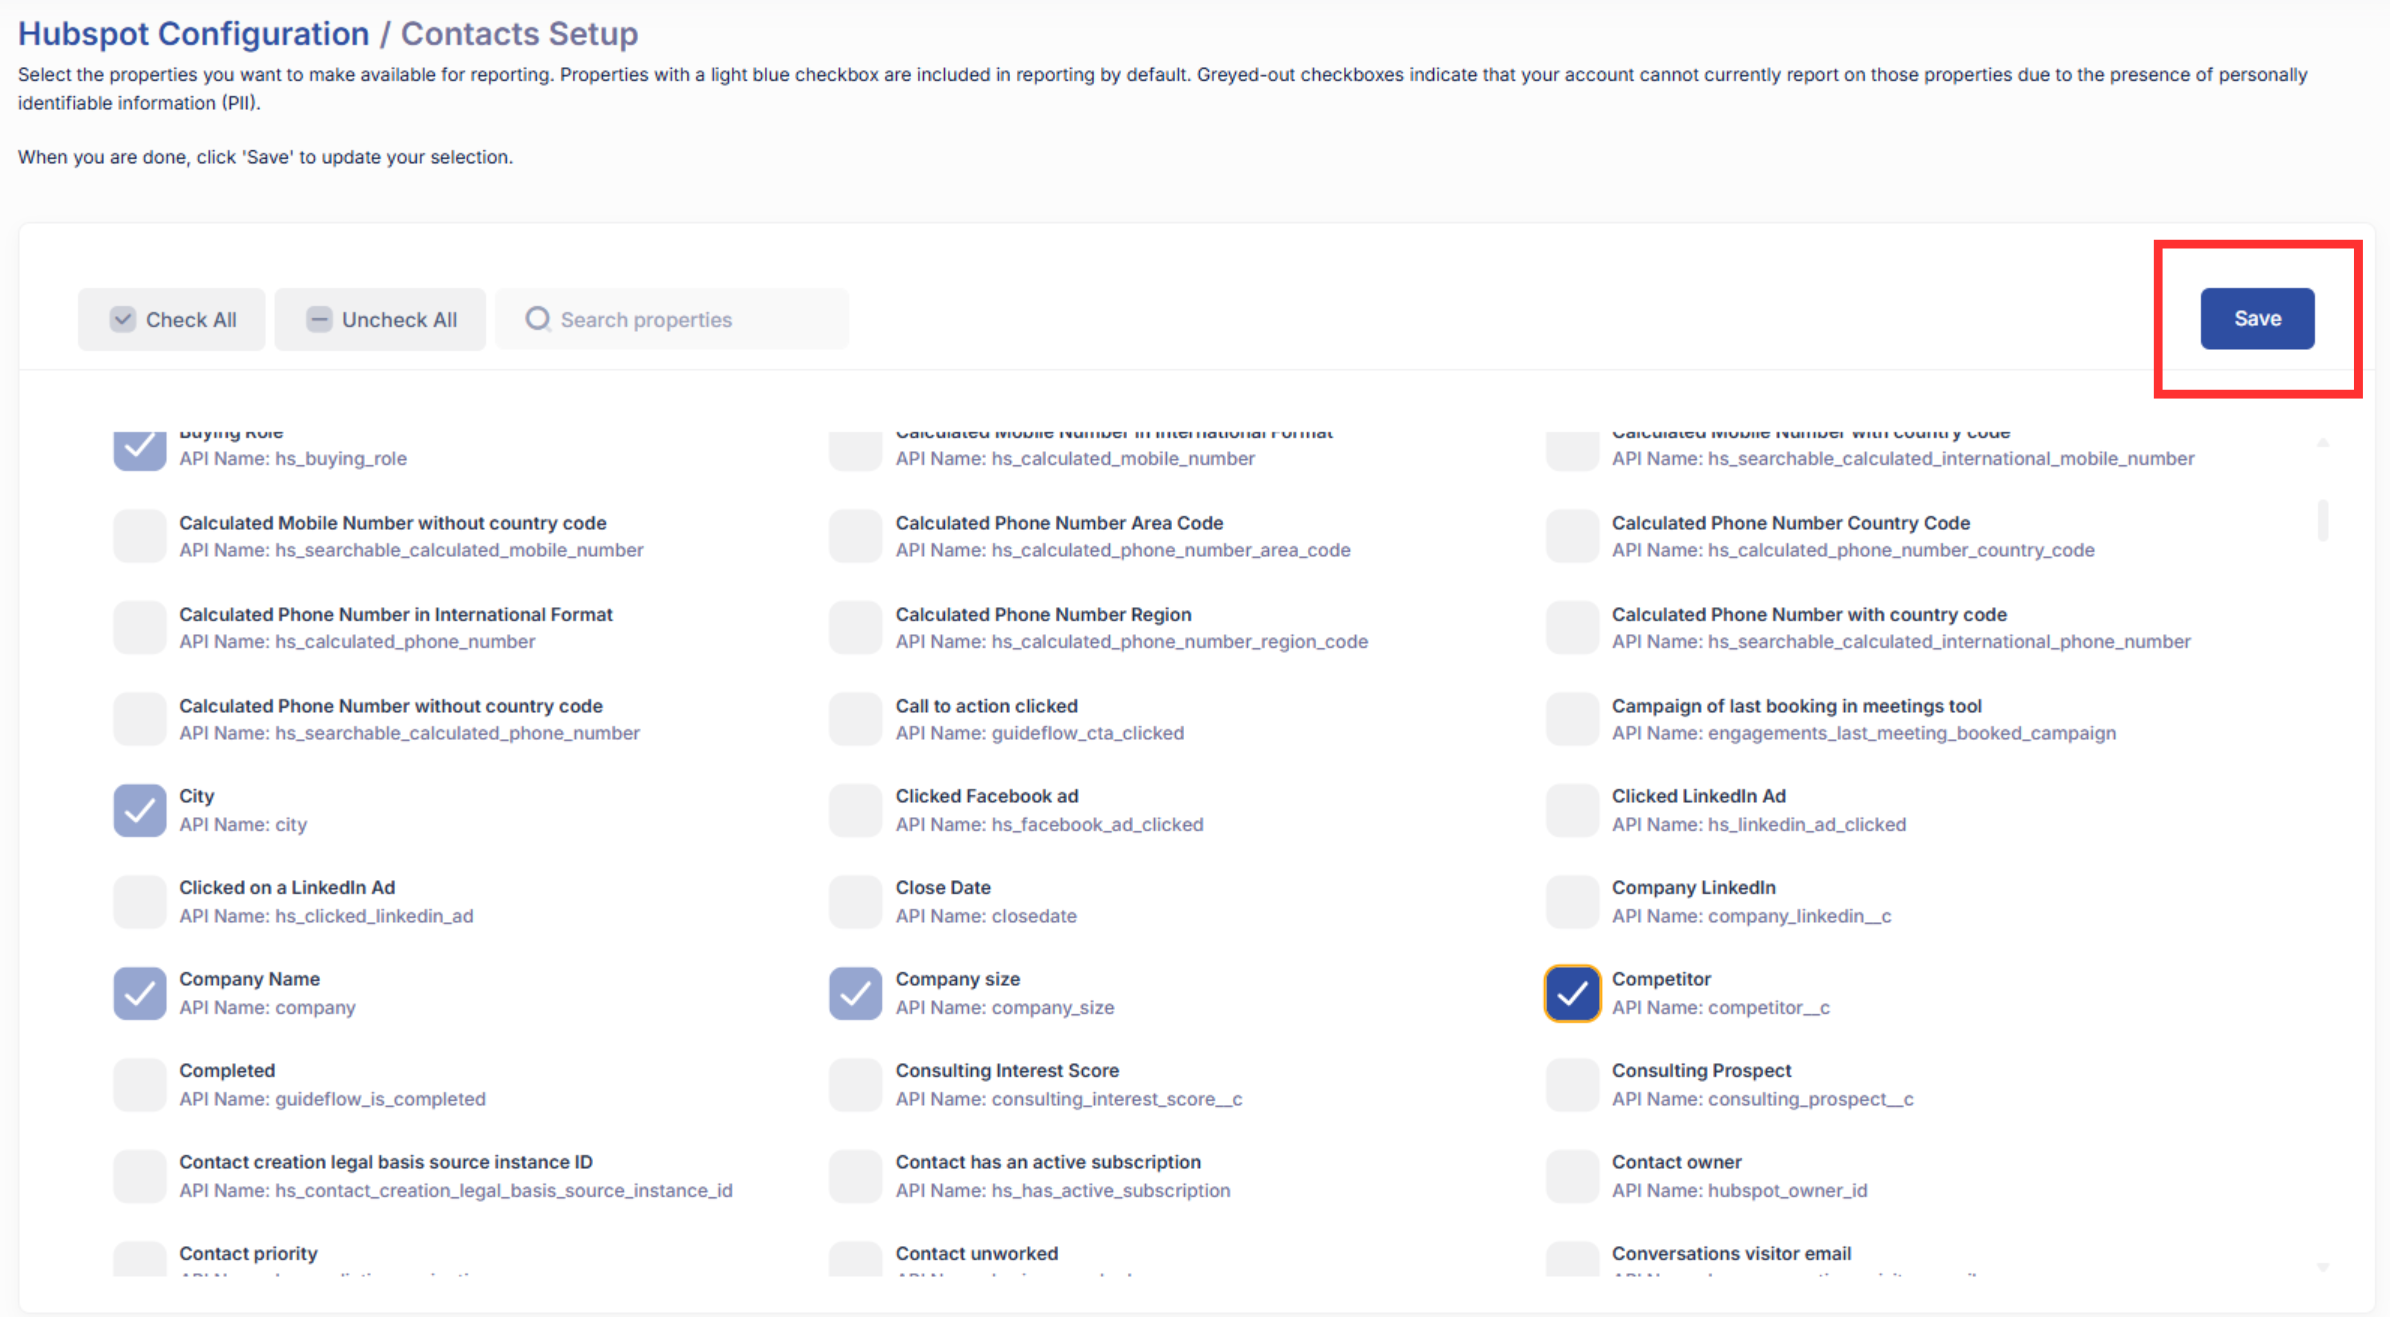Select the Consulting Prospect checkbox

[x=1571, y=1085]
